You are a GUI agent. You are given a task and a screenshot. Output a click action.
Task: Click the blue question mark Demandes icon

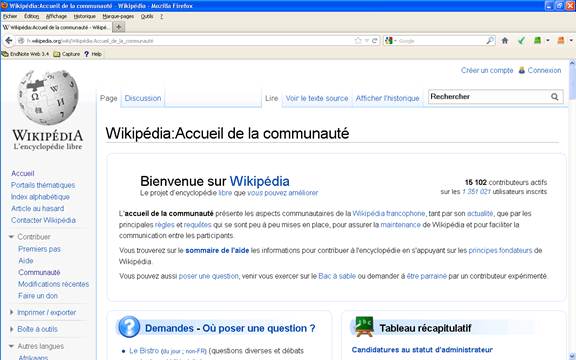129,327
